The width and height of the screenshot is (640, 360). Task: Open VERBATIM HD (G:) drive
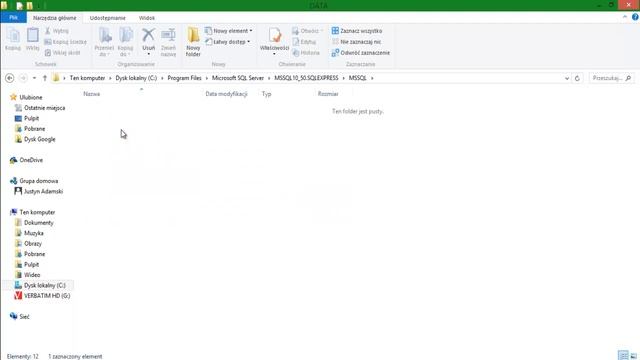point(47,296)
